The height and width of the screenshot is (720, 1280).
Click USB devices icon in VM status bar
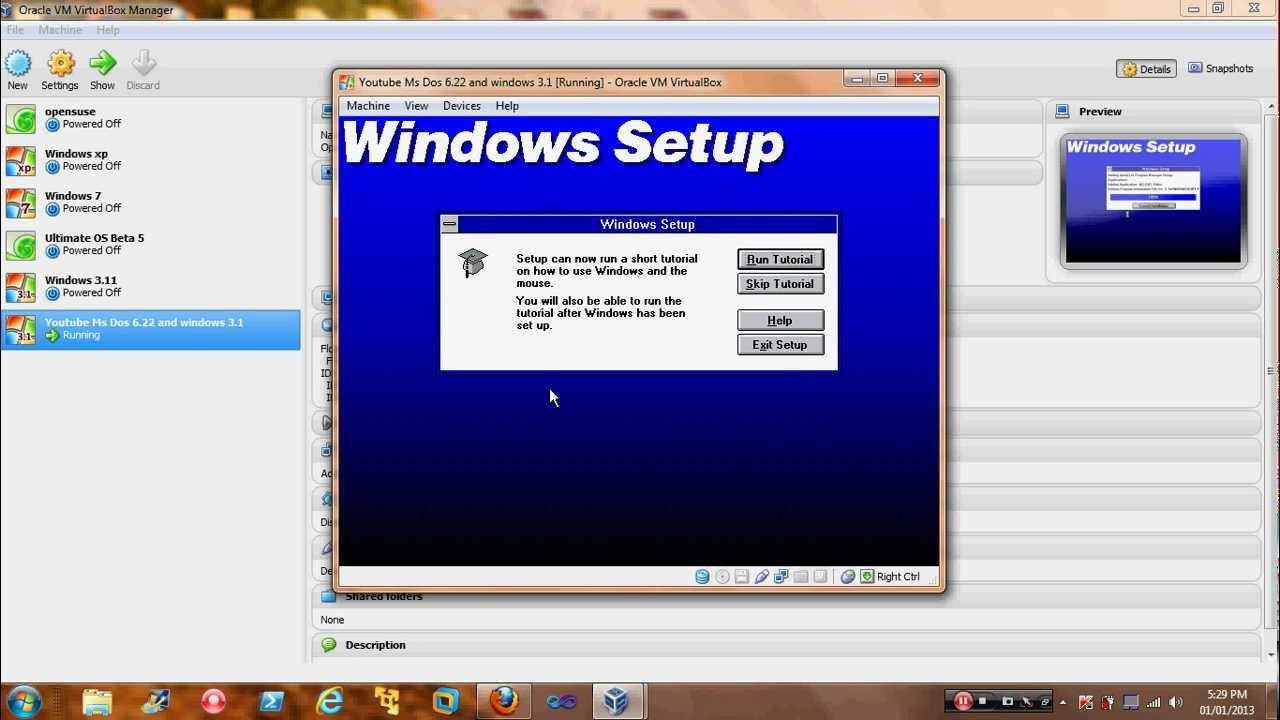(x=762, y=577)
